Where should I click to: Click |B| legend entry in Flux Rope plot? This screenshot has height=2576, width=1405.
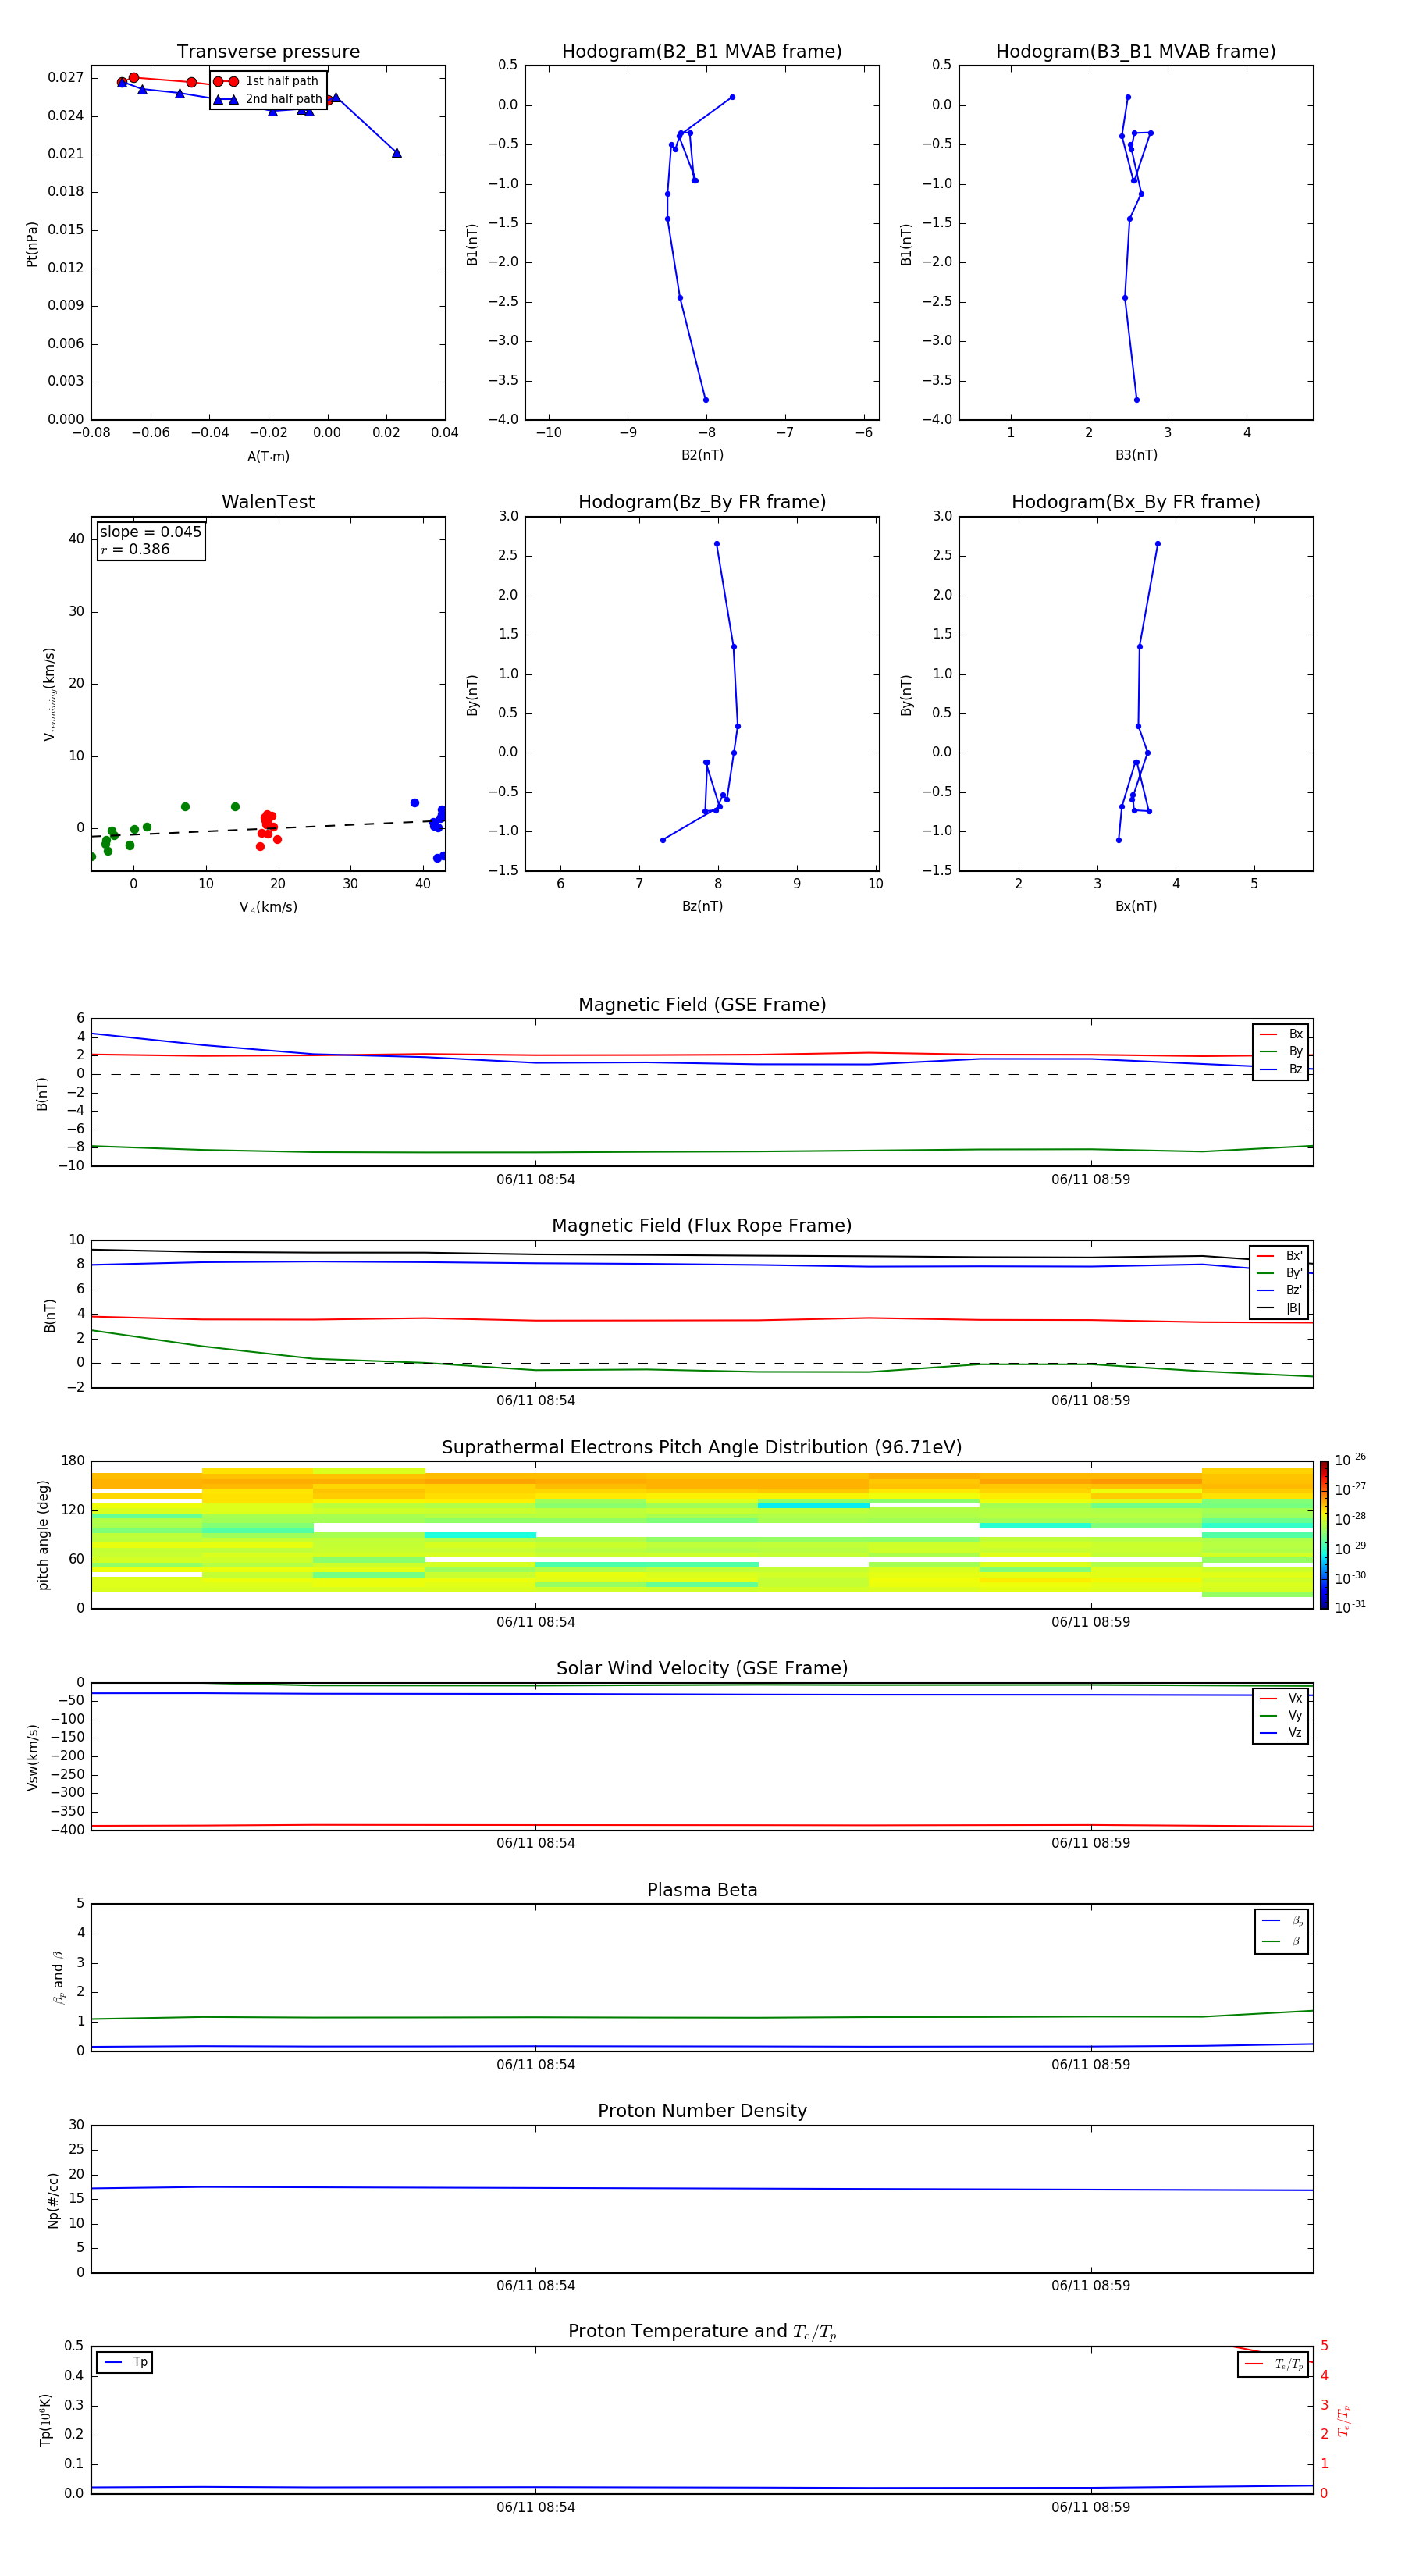click(1279, 1308)
